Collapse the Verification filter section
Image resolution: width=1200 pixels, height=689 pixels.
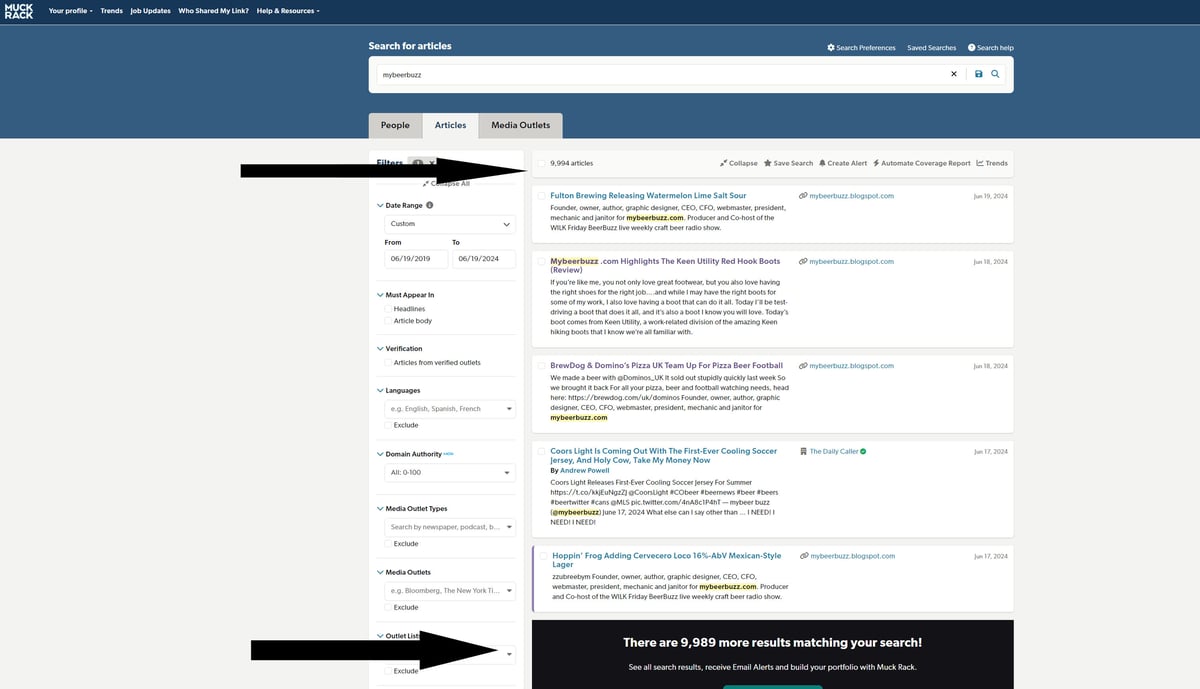click(x=380, y=349)
